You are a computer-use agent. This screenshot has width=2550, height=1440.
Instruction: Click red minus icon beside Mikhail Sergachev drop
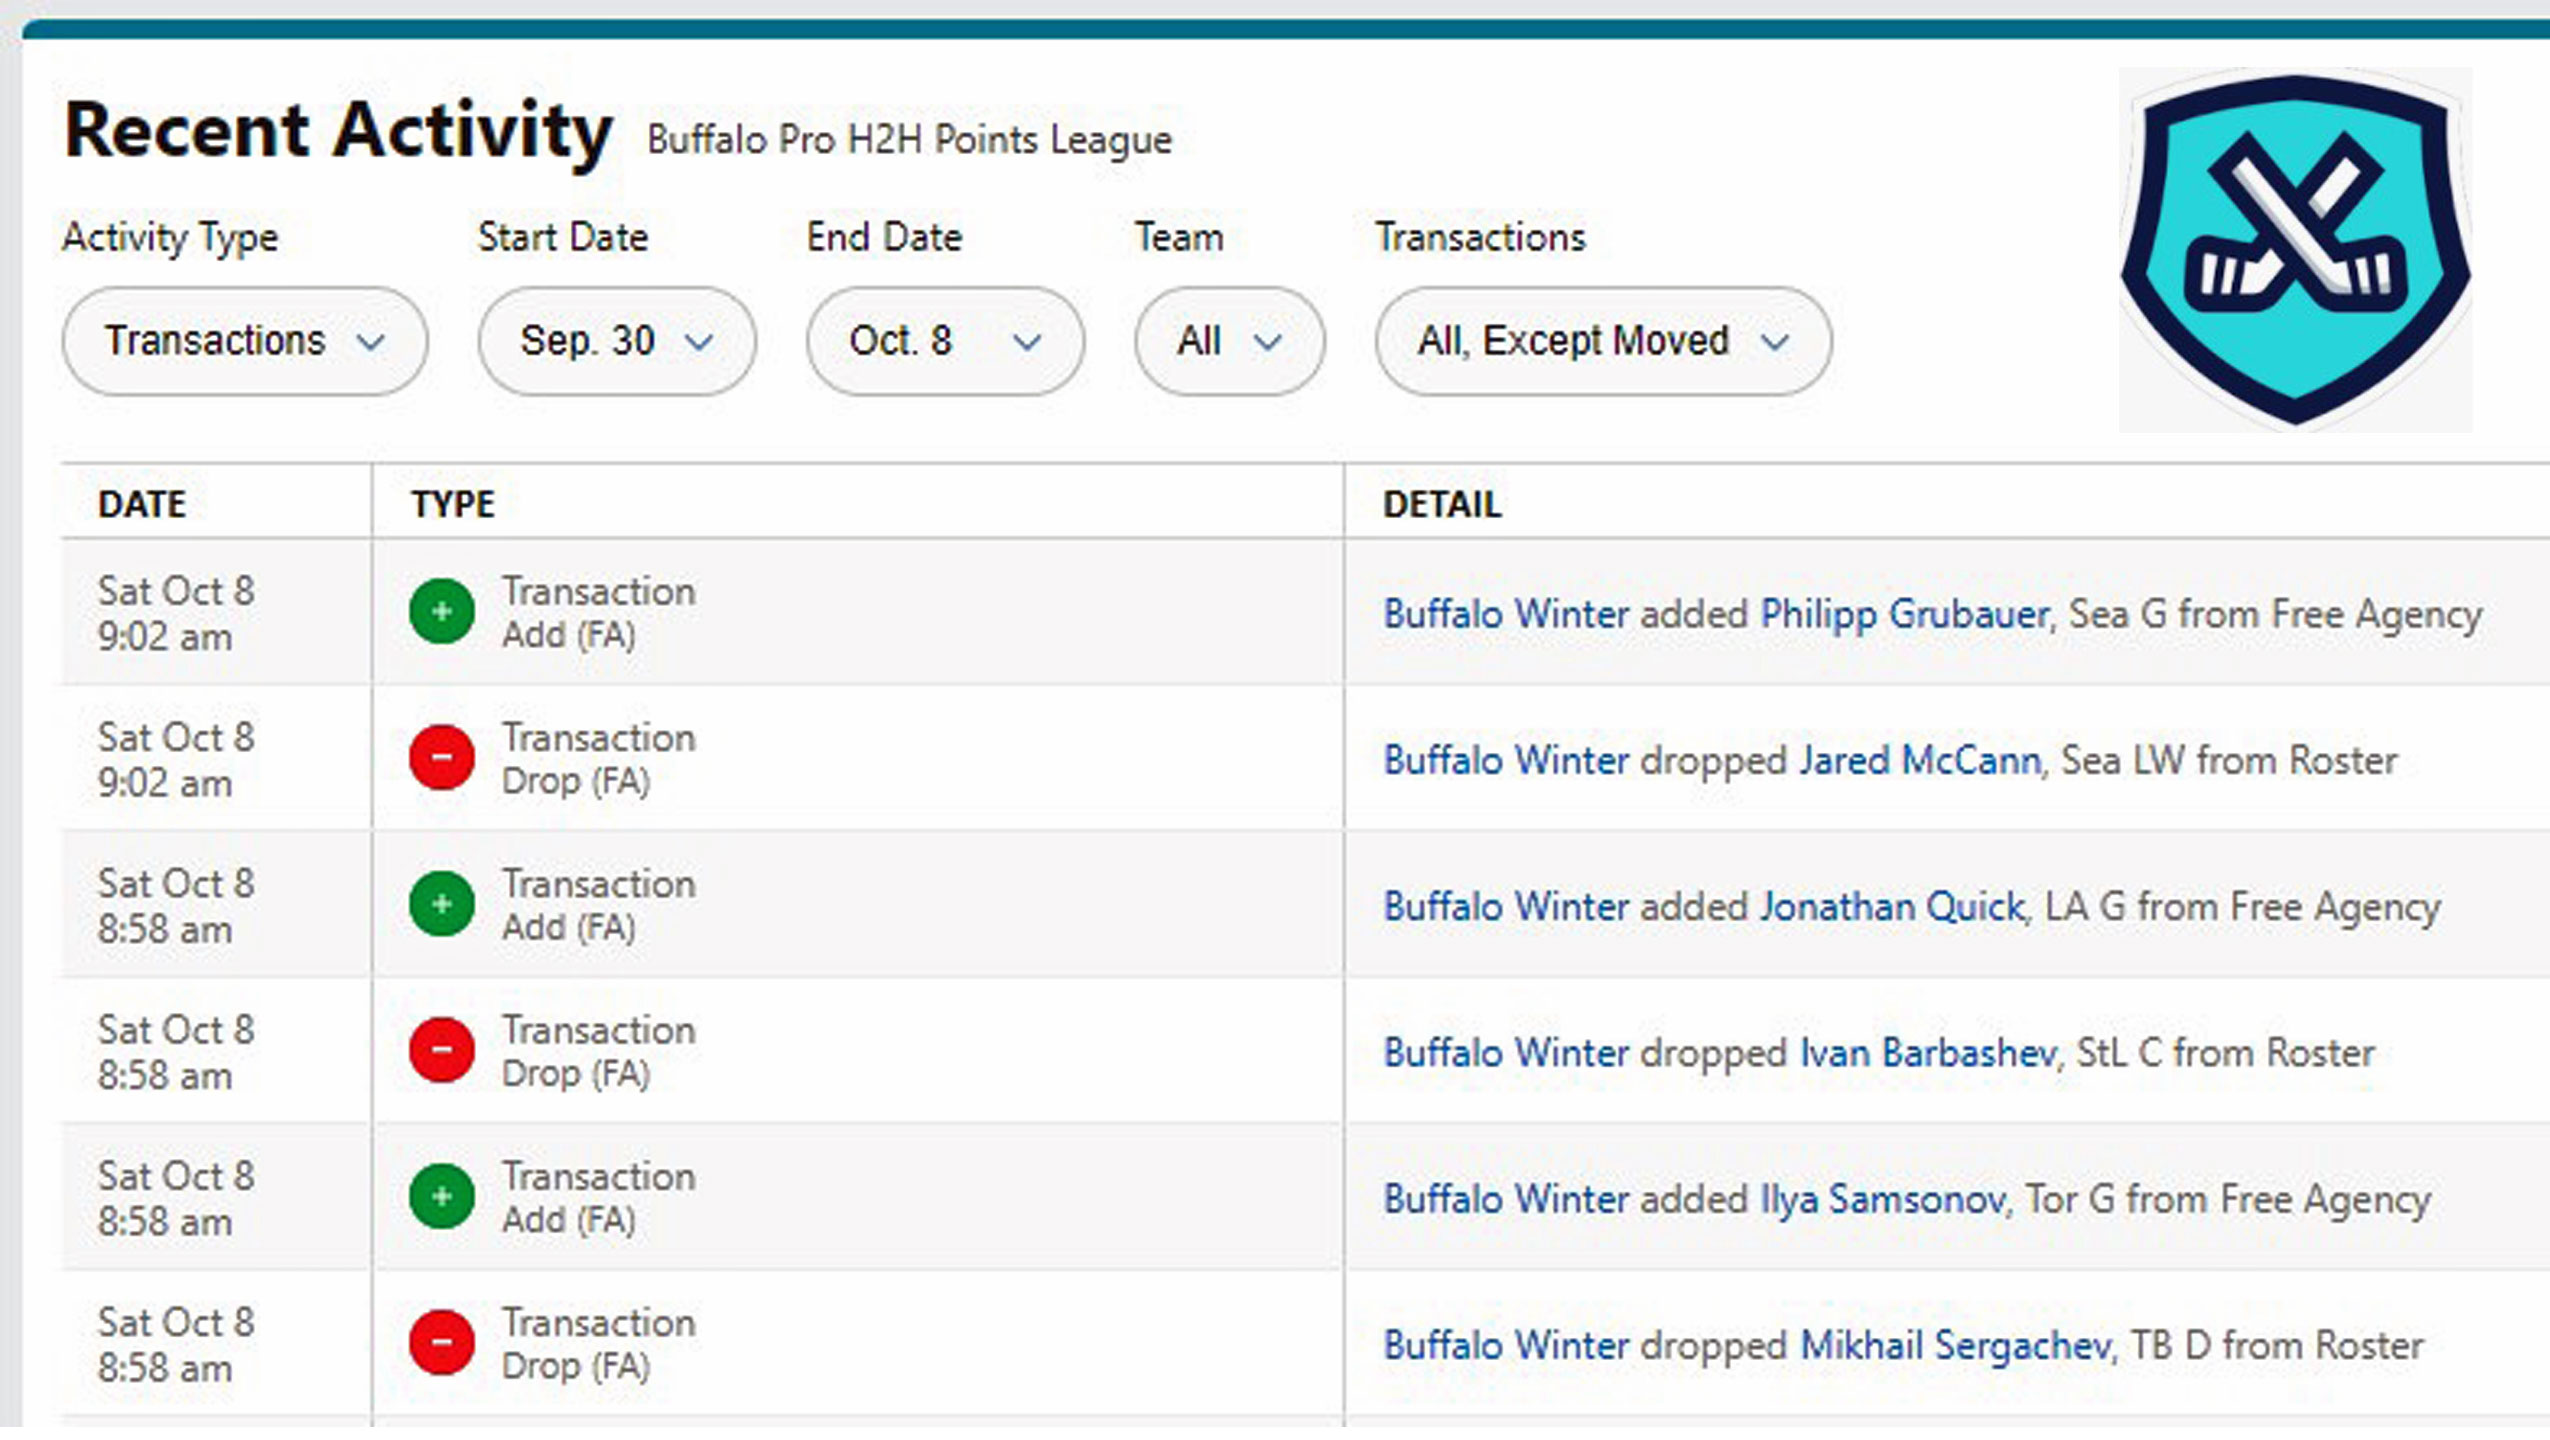(441, 1342)
